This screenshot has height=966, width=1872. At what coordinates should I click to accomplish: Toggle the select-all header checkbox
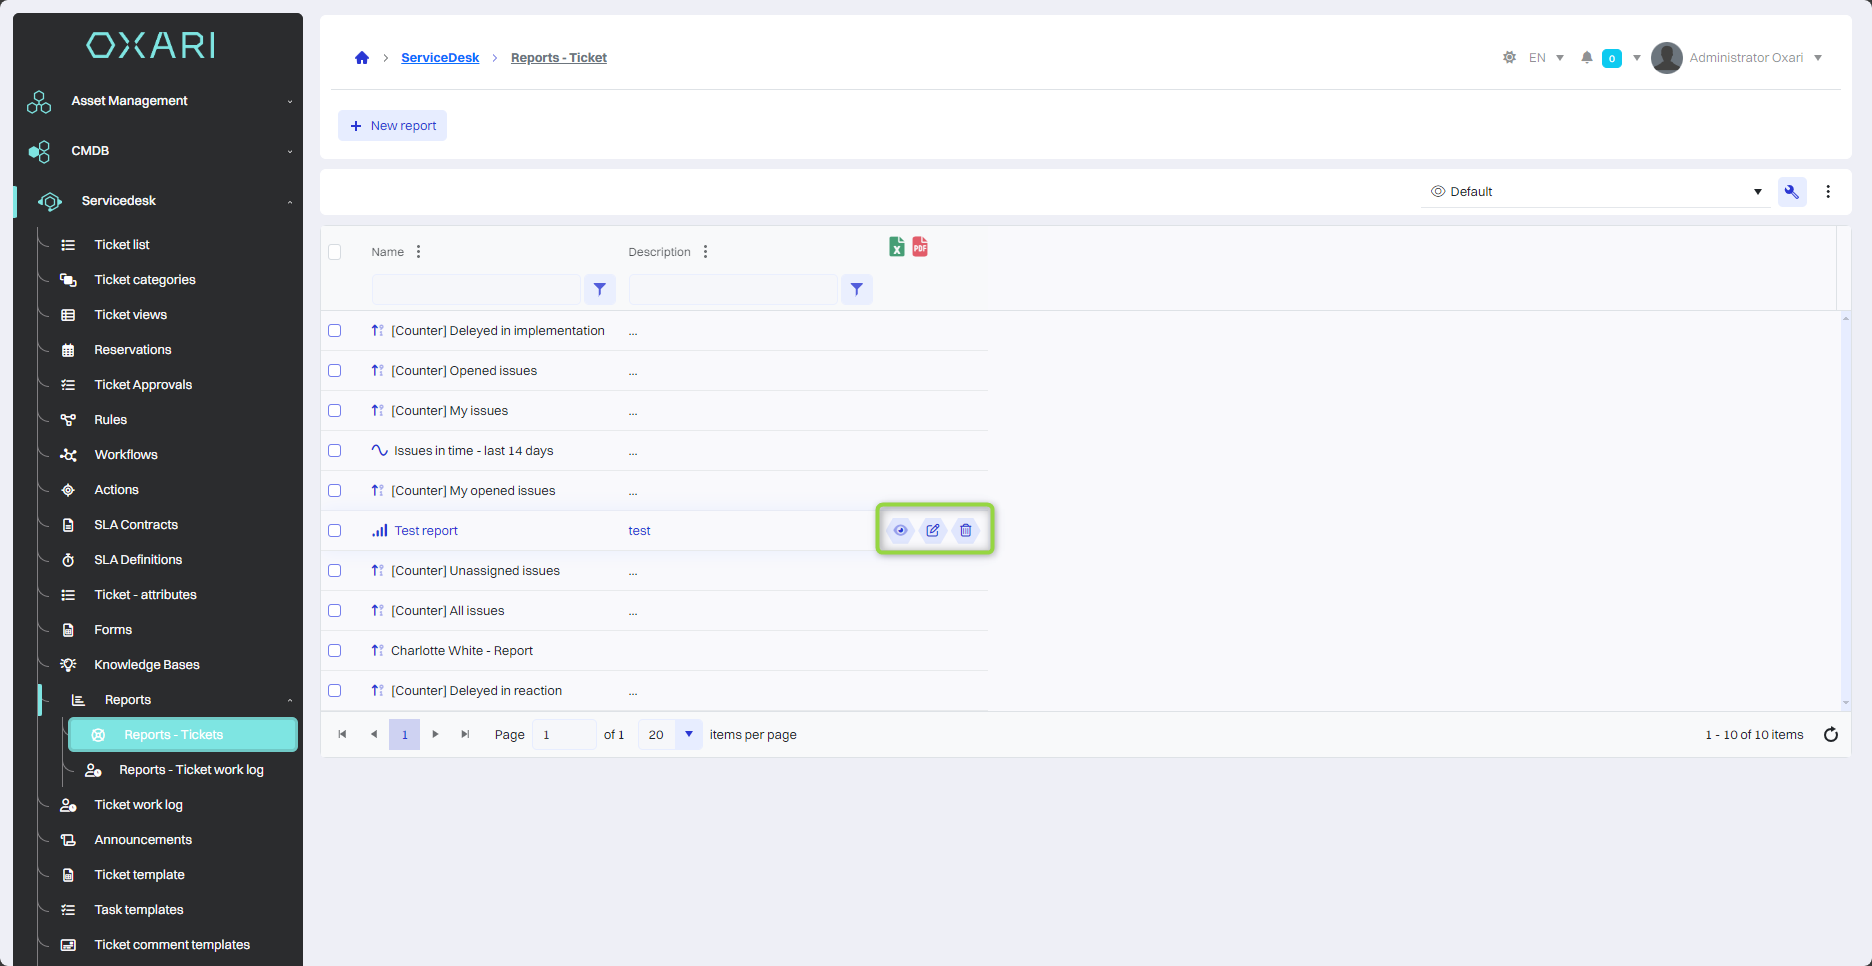335,252
